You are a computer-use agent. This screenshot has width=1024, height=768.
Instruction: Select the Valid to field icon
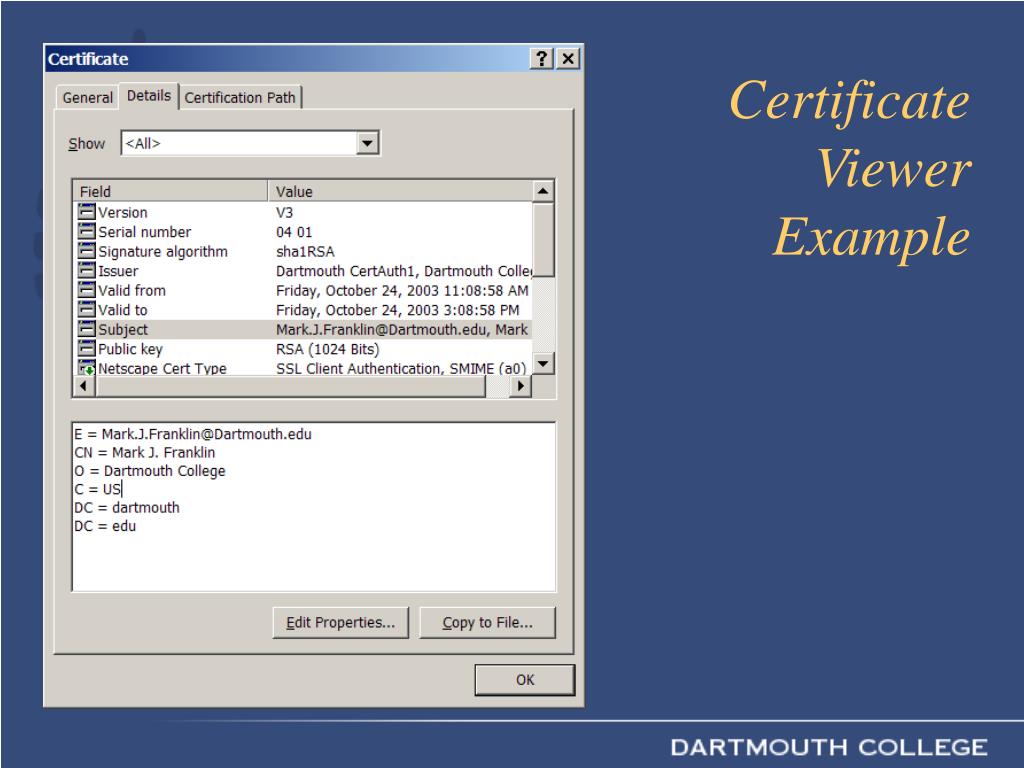coord(86,310)
